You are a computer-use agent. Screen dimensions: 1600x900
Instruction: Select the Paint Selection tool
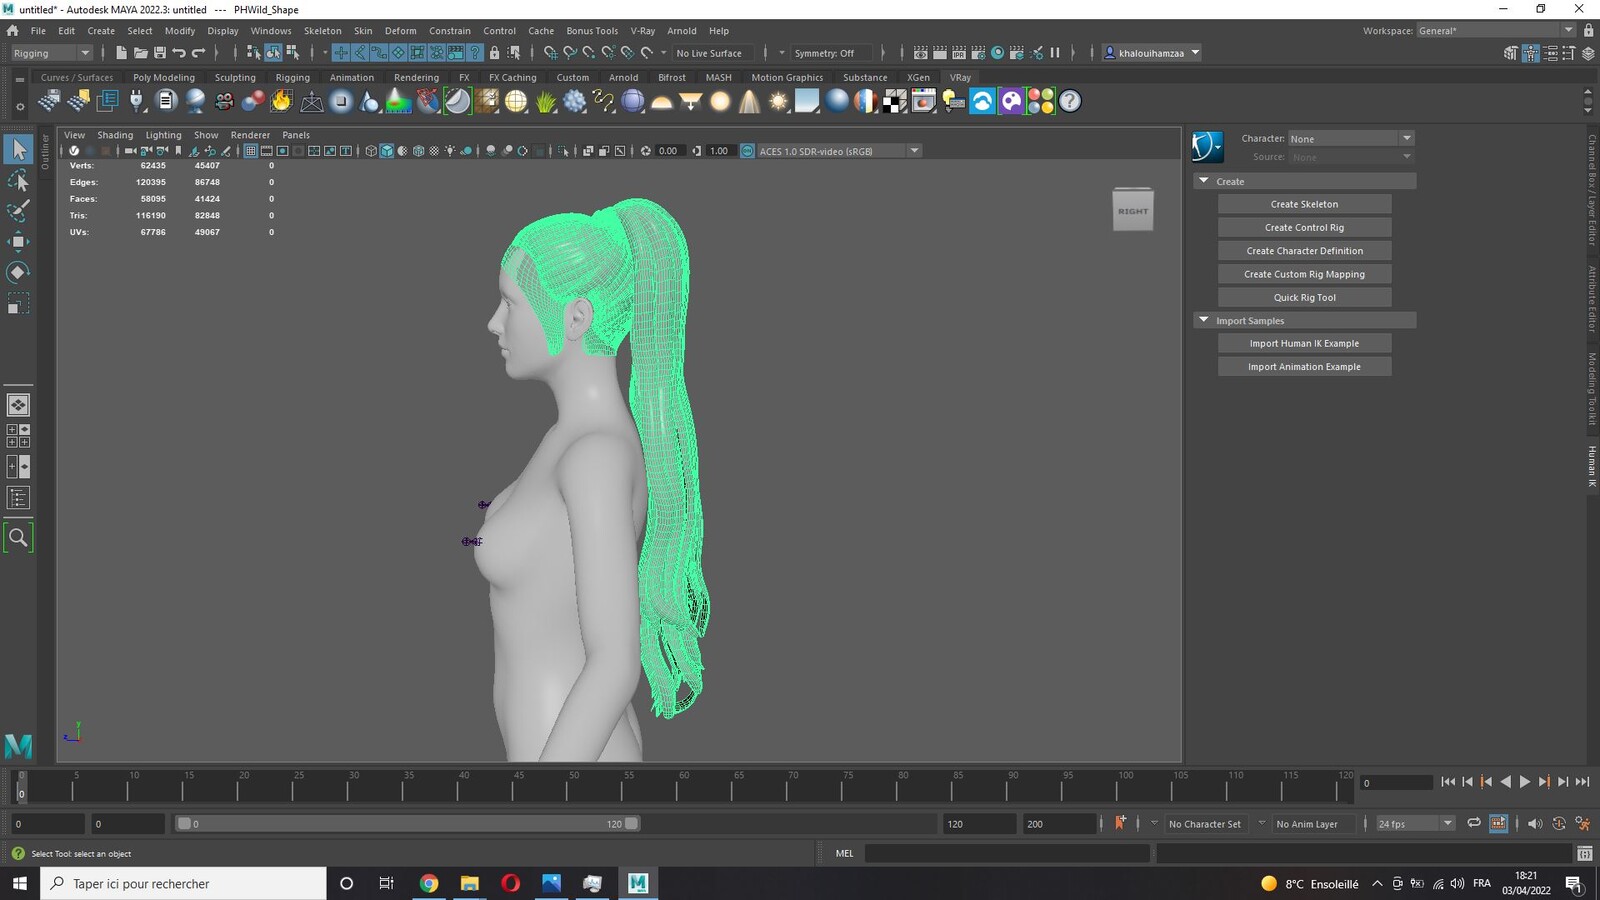(18, 211)
